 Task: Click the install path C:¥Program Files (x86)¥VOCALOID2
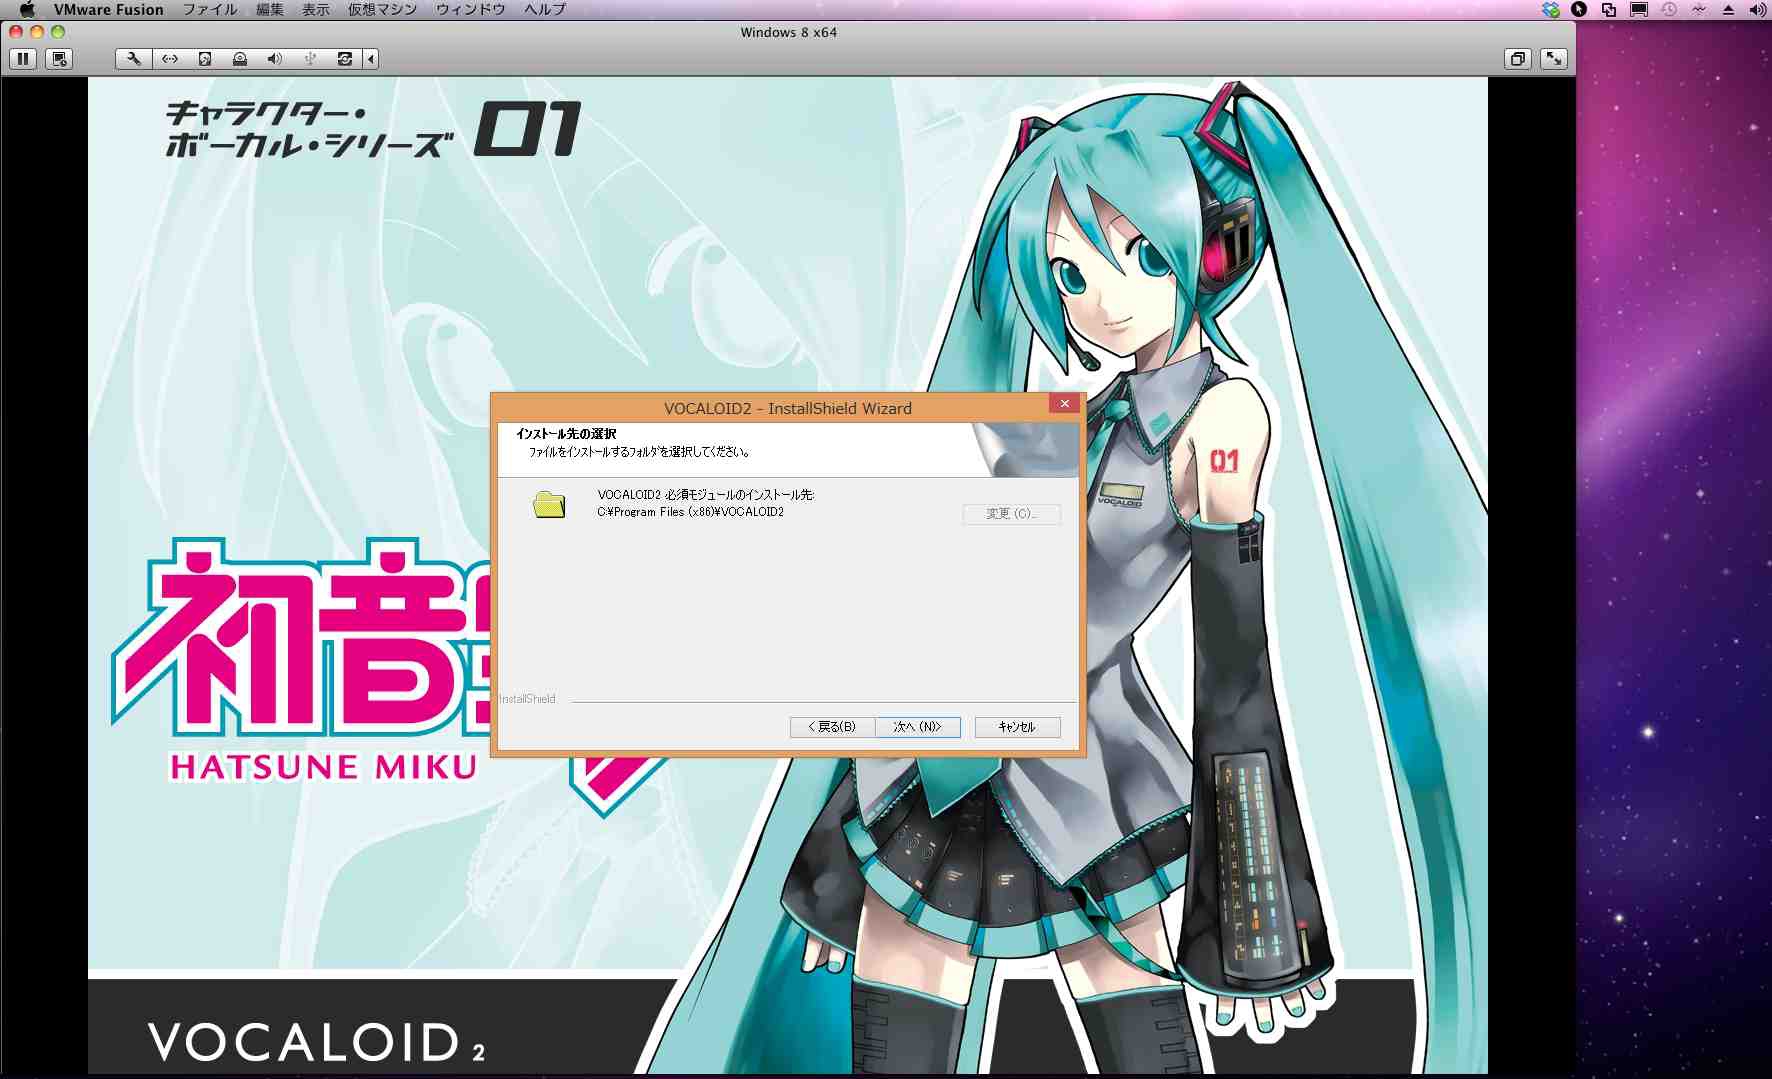click(690, 512)
